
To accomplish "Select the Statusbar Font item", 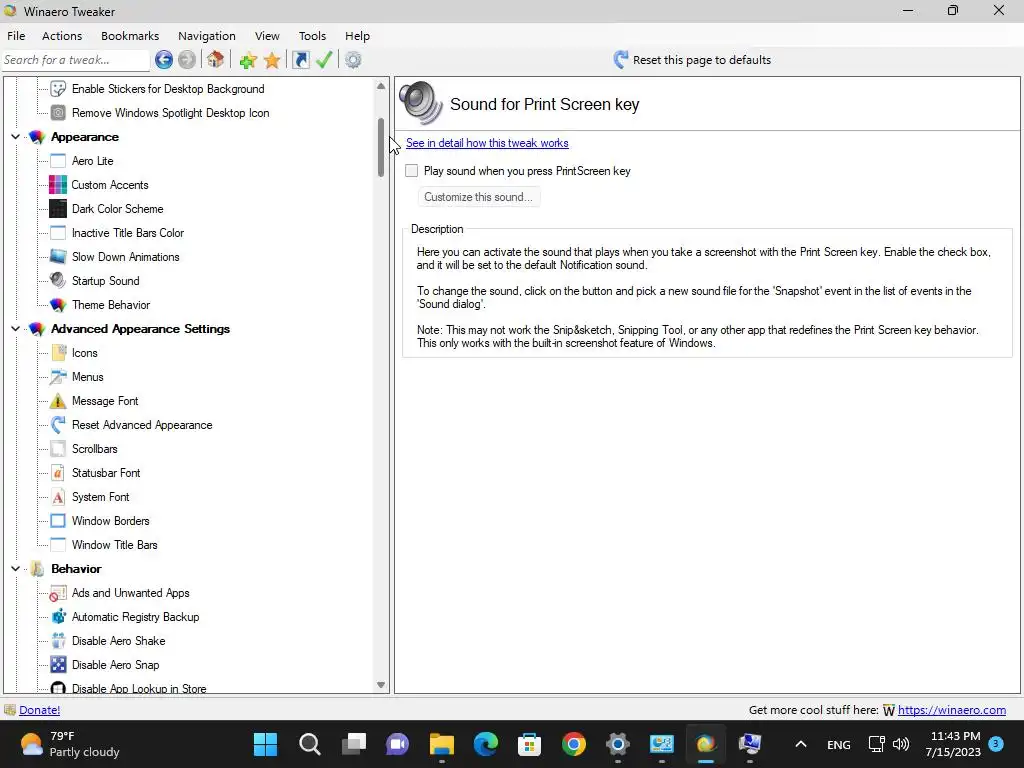I will 106,473.
